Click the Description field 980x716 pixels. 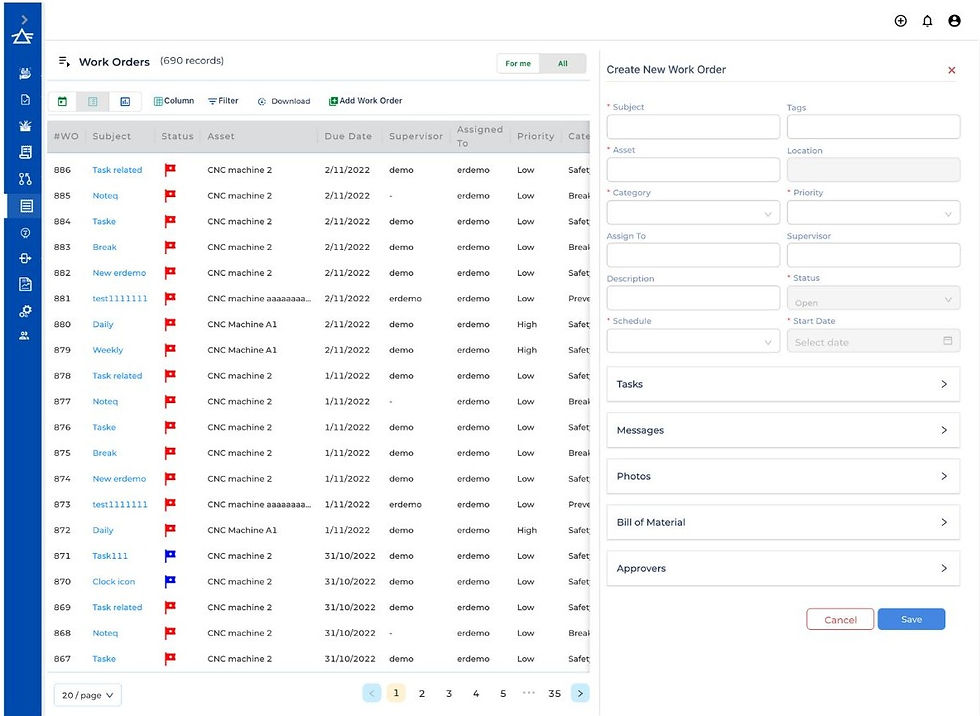click(x=693, y=298)
